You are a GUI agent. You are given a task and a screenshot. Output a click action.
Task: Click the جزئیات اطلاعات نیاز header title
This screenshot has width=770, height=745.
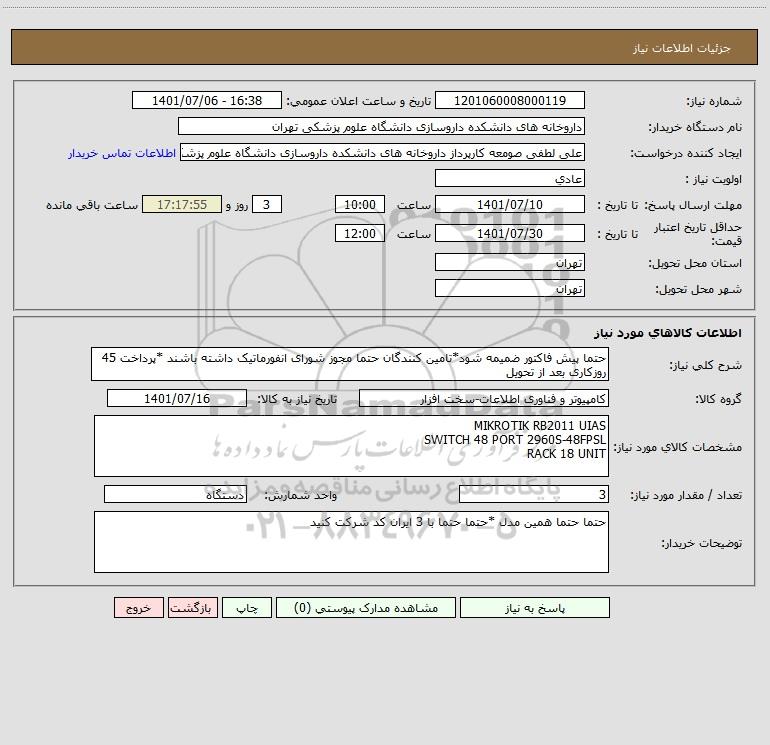[682, 48]
